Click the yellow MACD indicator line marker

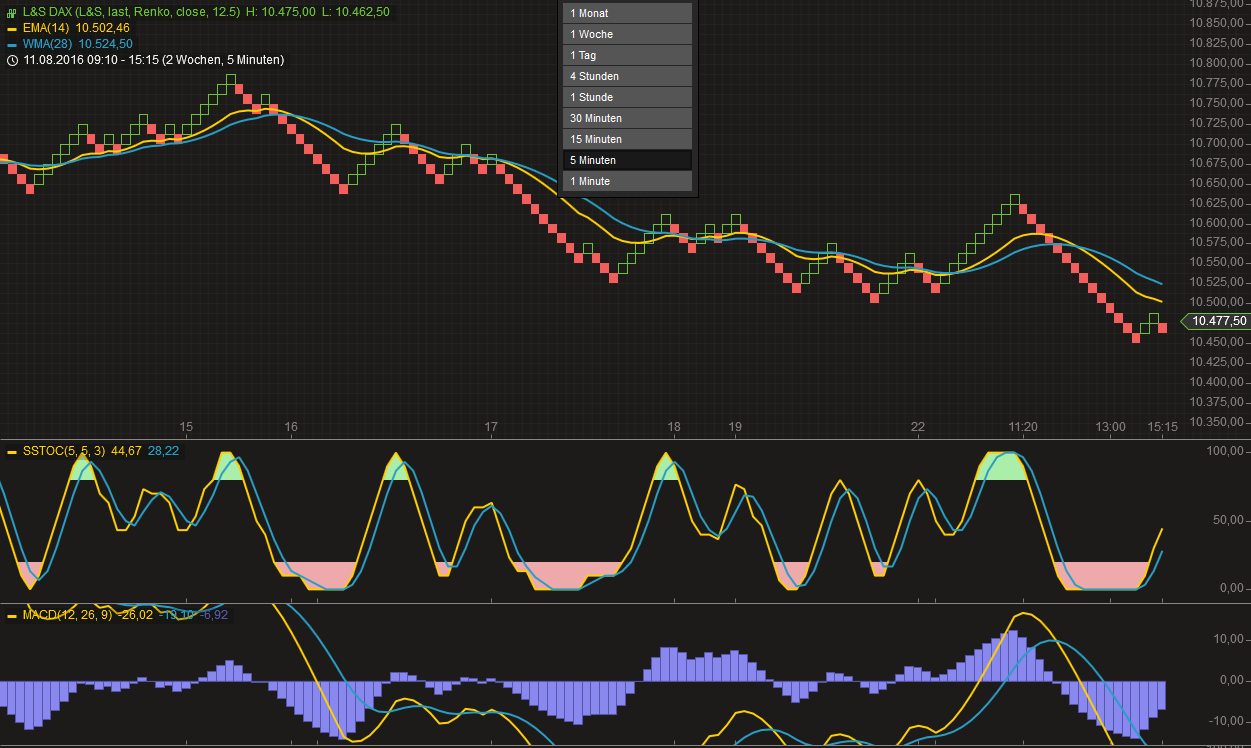(x=12, y=615)
